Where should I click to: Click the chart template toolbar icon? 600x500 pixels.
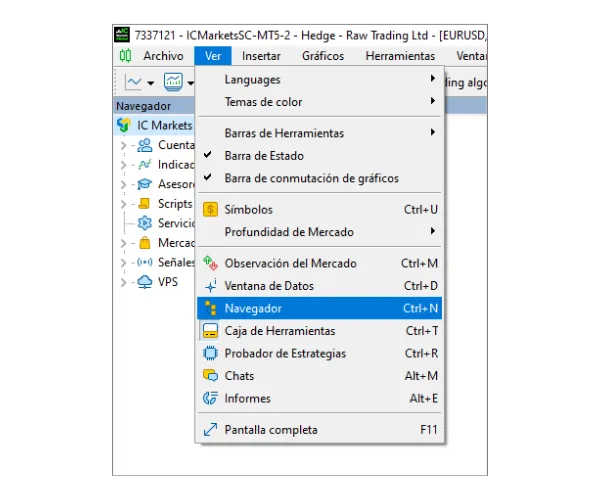coord(173,82)
